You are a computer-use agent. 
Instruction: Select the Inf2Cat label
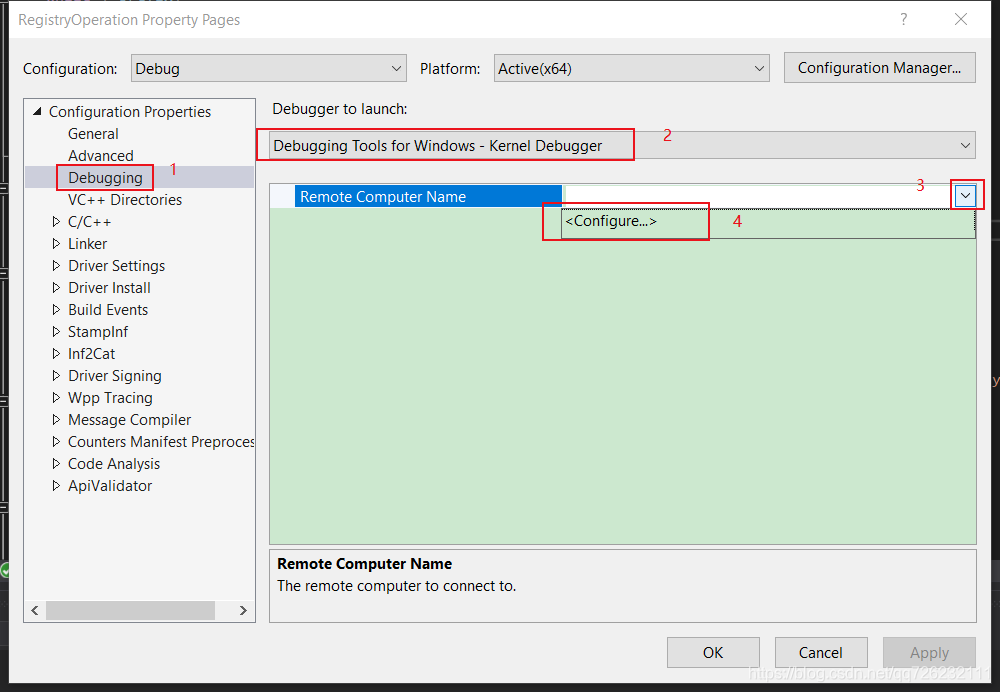click(91, 354)
